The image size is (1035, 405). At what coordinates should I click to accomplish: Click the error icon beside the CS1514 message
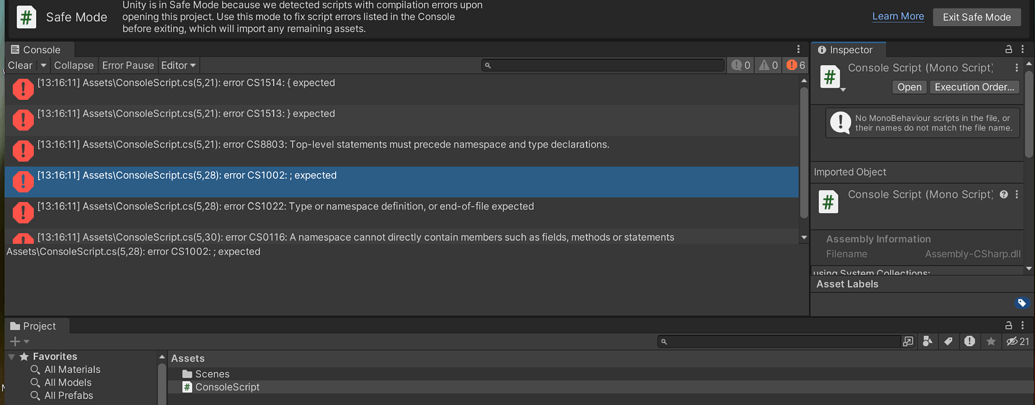click(x=23, y=89)
